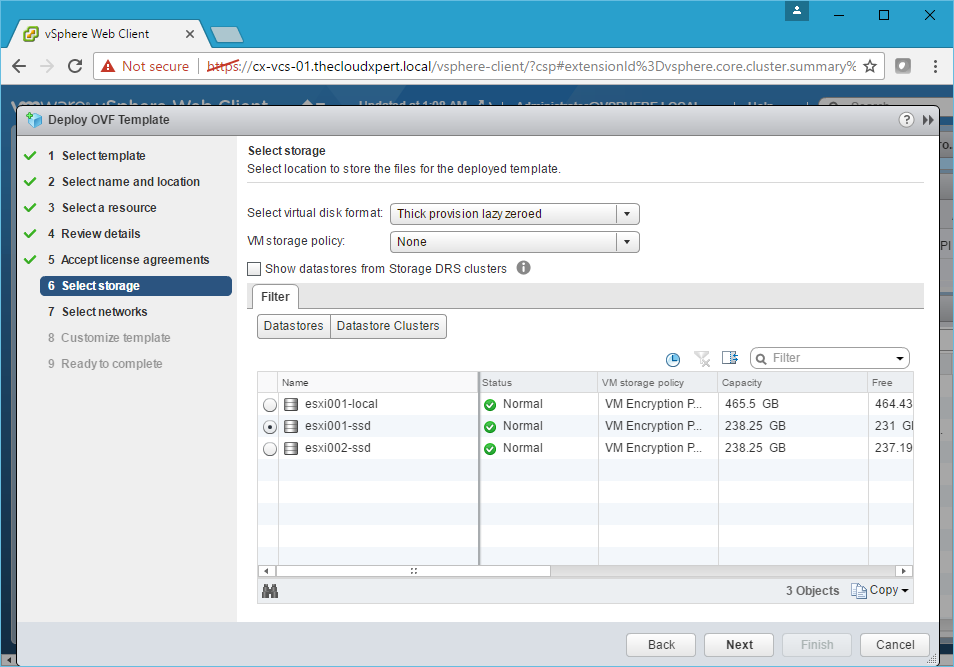Click the Back button

(x=661, y=645)
